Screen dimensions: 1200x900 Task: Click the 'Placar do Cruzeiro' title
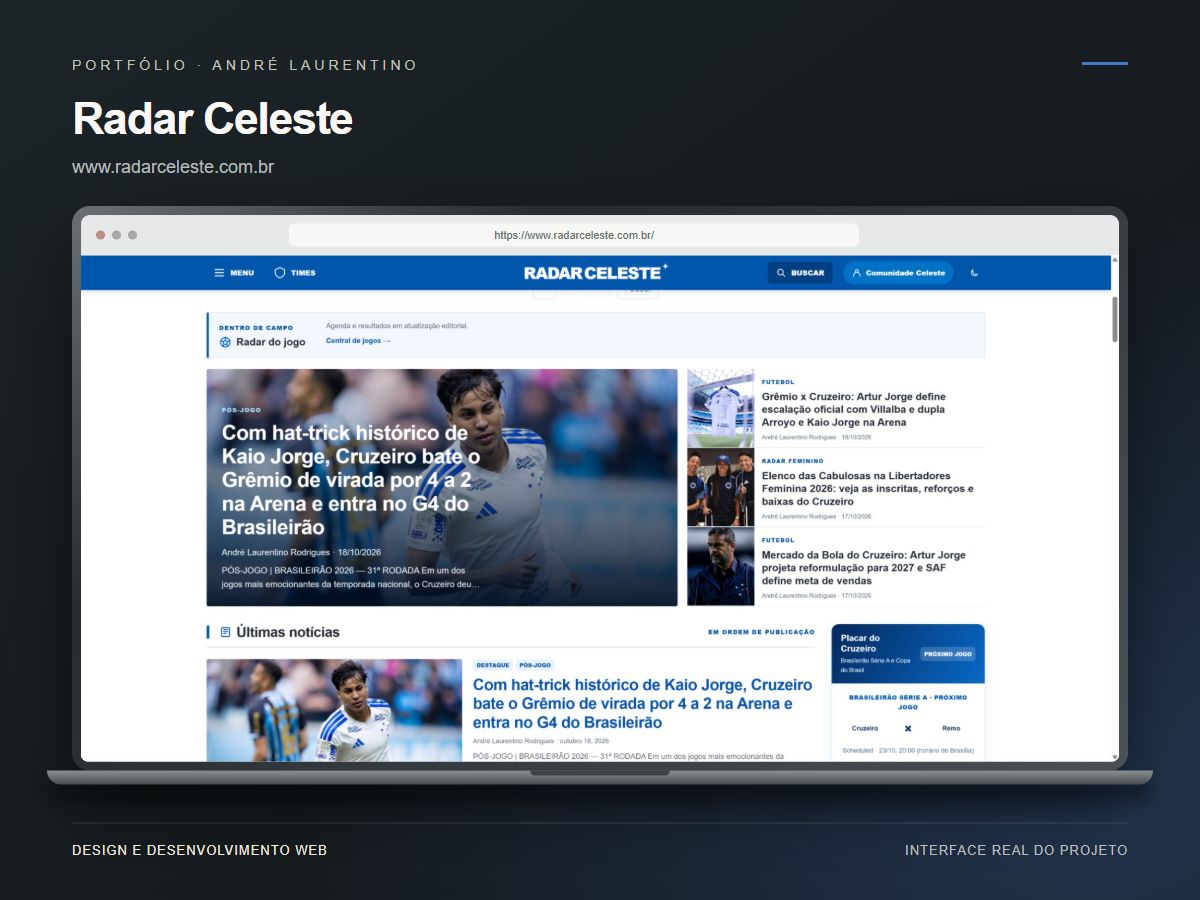coord(860,643)
